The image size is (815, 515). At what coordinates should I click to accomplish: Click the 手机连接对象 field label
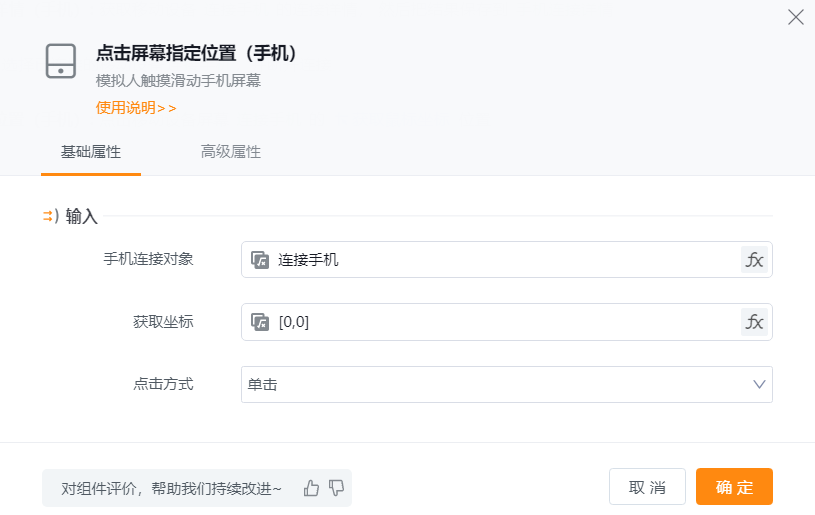(x=148, y=259)
